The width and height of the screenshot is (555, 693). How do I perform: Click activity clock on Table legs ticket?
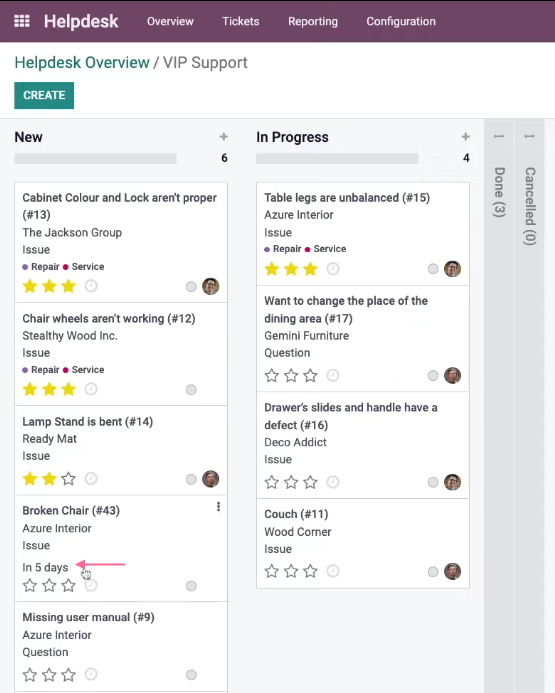coord(333,269)
